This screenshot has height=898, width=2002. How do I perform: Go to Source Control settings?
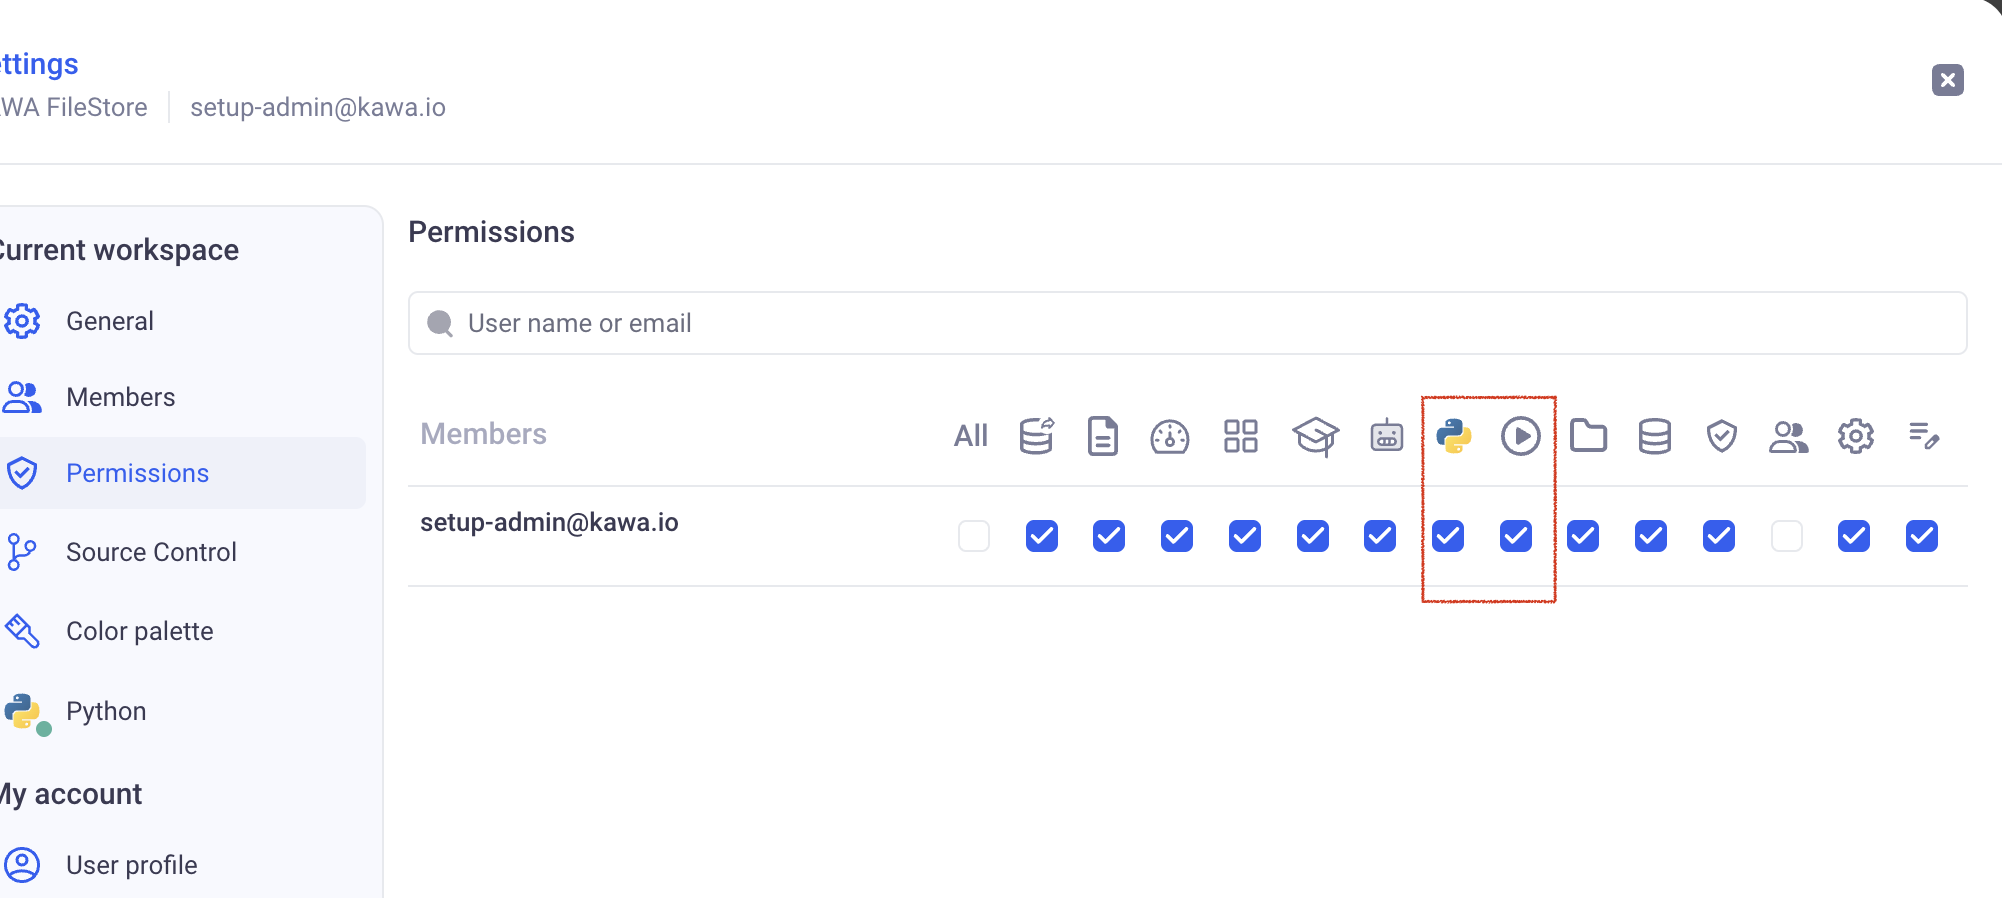click(151, 552)
